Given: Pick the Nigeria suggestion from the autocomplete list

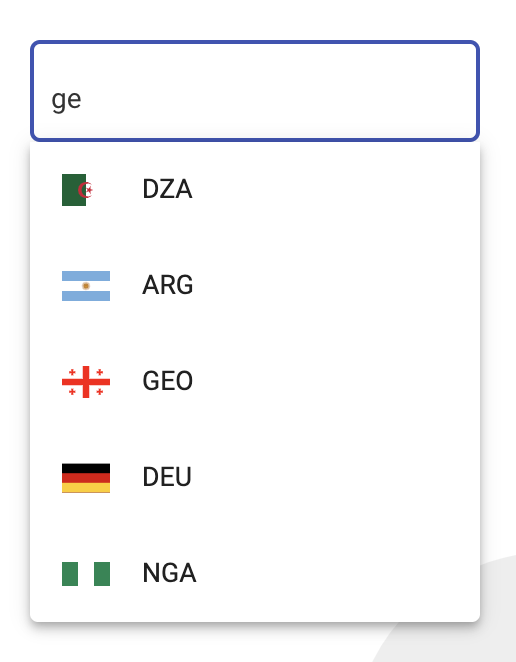Looking at the screenshot, I should [x=255, y=574].
